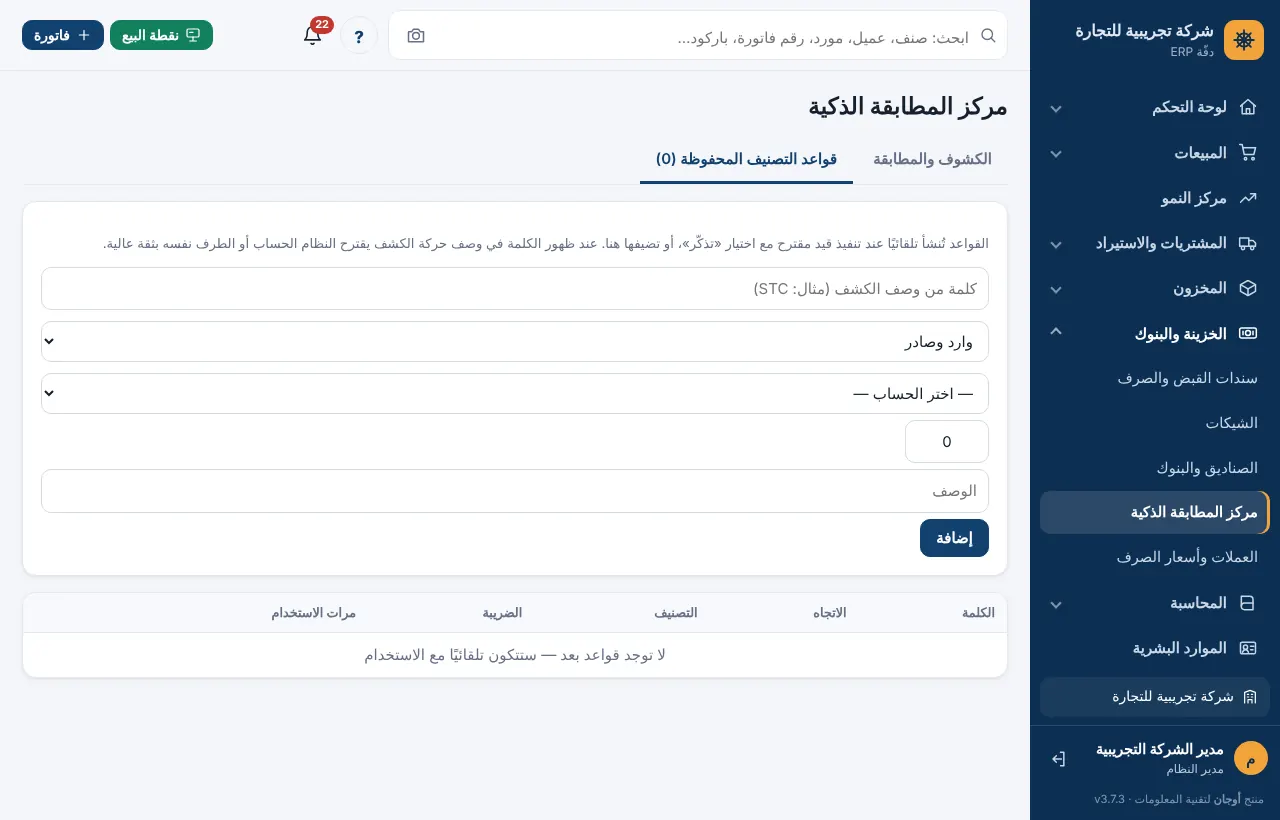Open العملات وأسعار الصرف menu item
Image resolution: width=1280 pixels, height=820 pixels.
pos(1155,557)
